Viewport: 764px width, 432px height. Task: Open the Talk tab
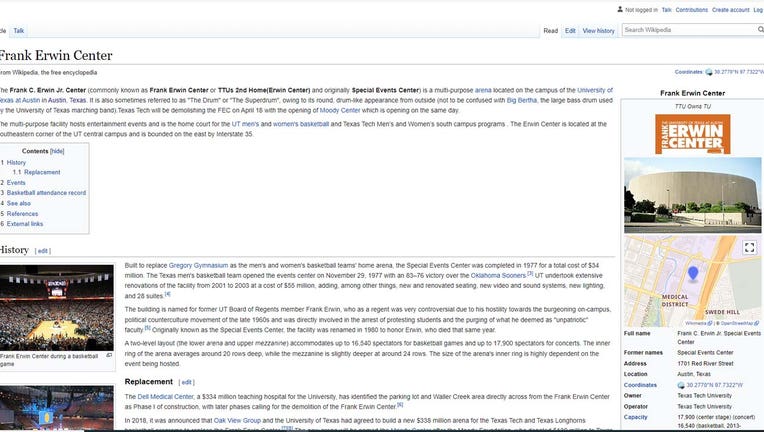click(19, 31)
